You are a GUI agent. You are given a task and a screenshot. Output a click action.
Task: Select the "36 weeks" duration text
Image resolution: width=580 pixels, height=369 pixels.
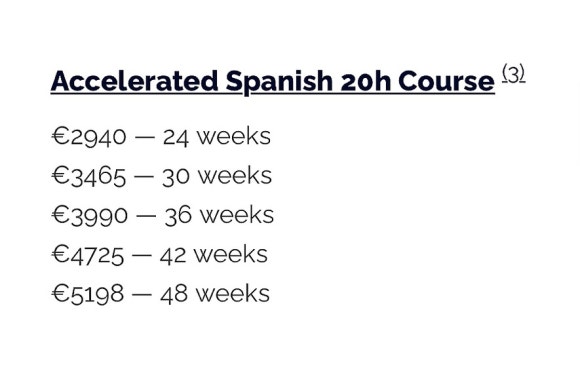[219, 216]
